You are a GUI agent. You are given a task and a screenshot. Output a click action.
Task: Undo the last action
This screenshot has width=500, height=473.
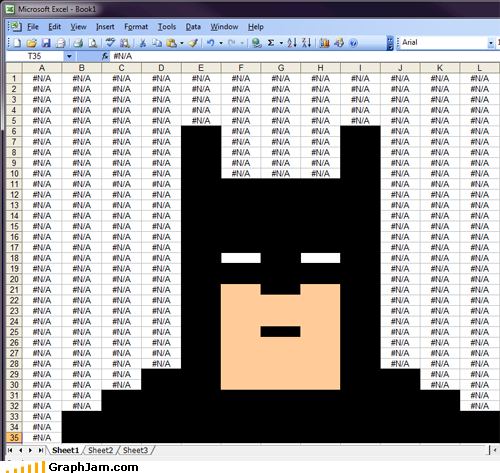(210, 43)
